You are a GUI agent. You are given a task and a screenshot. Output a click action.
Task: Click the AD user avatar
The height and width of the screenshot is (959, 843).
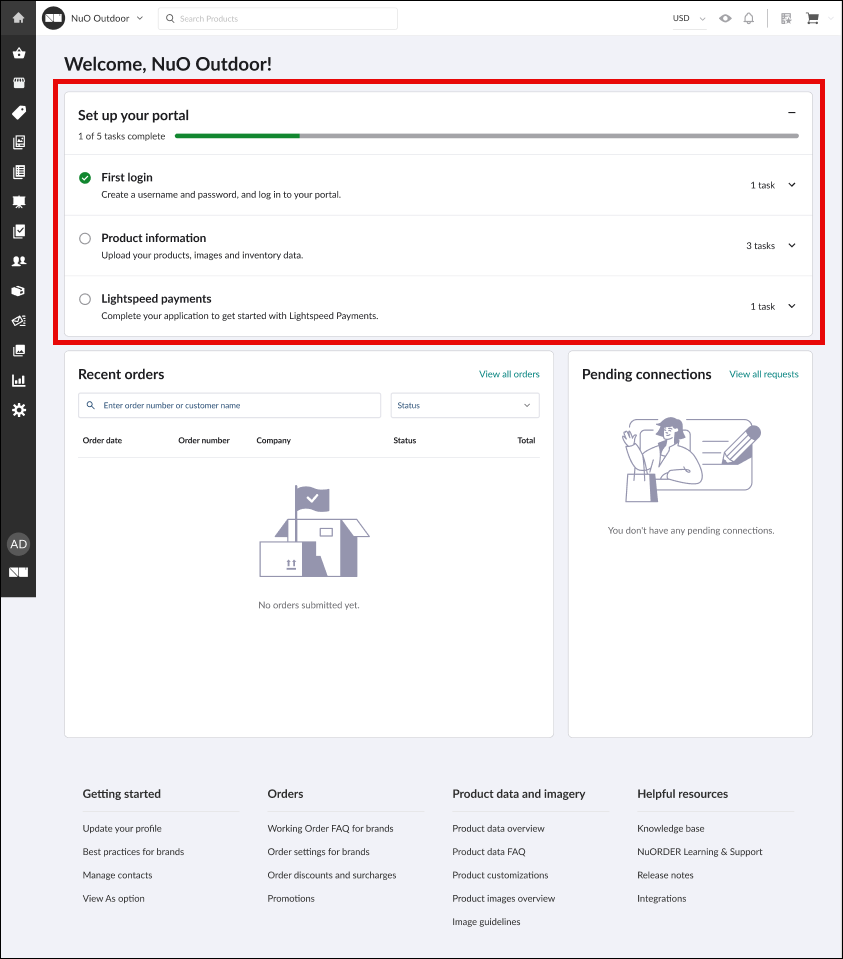(18, 544)
